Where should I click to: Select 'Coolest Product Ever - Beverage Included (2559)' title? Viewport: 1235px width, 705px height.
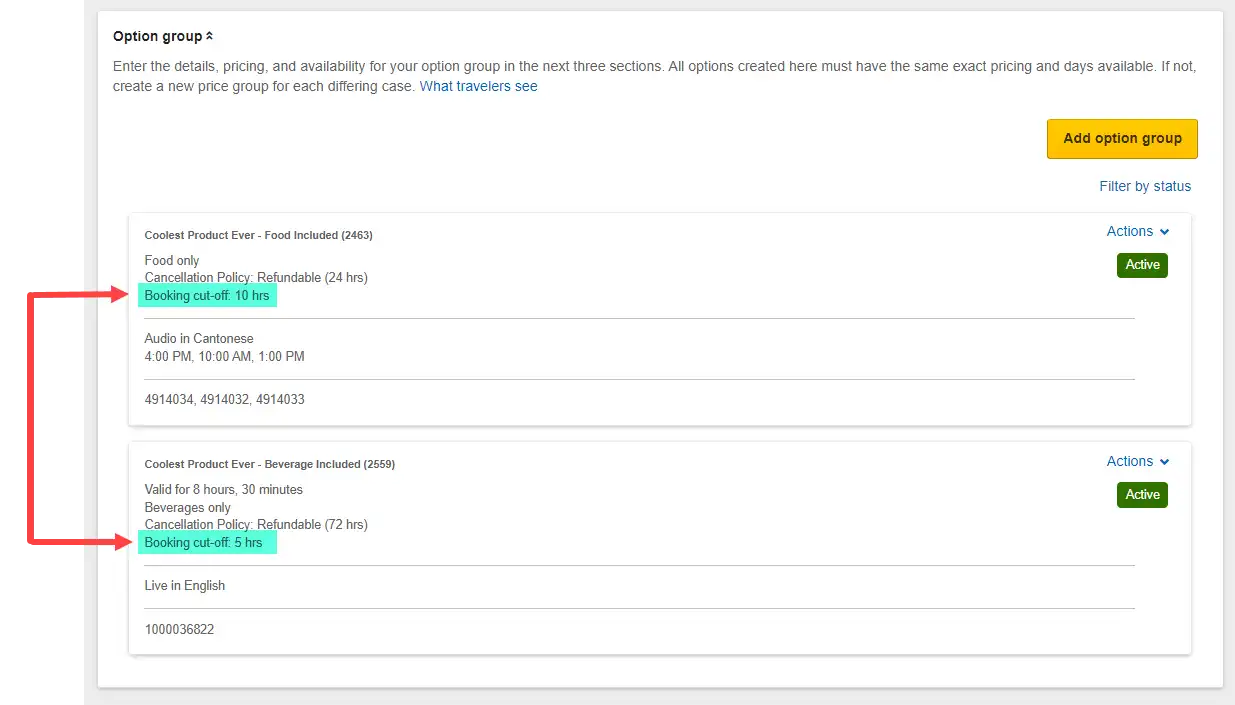(x=269, y=464)
